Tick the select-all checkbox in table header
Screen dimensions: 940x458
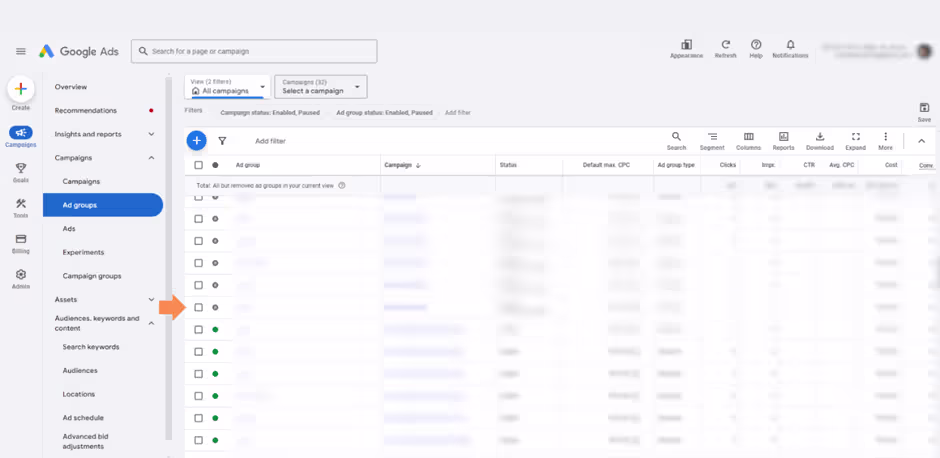pyautogui.click(x=198, y=165)
